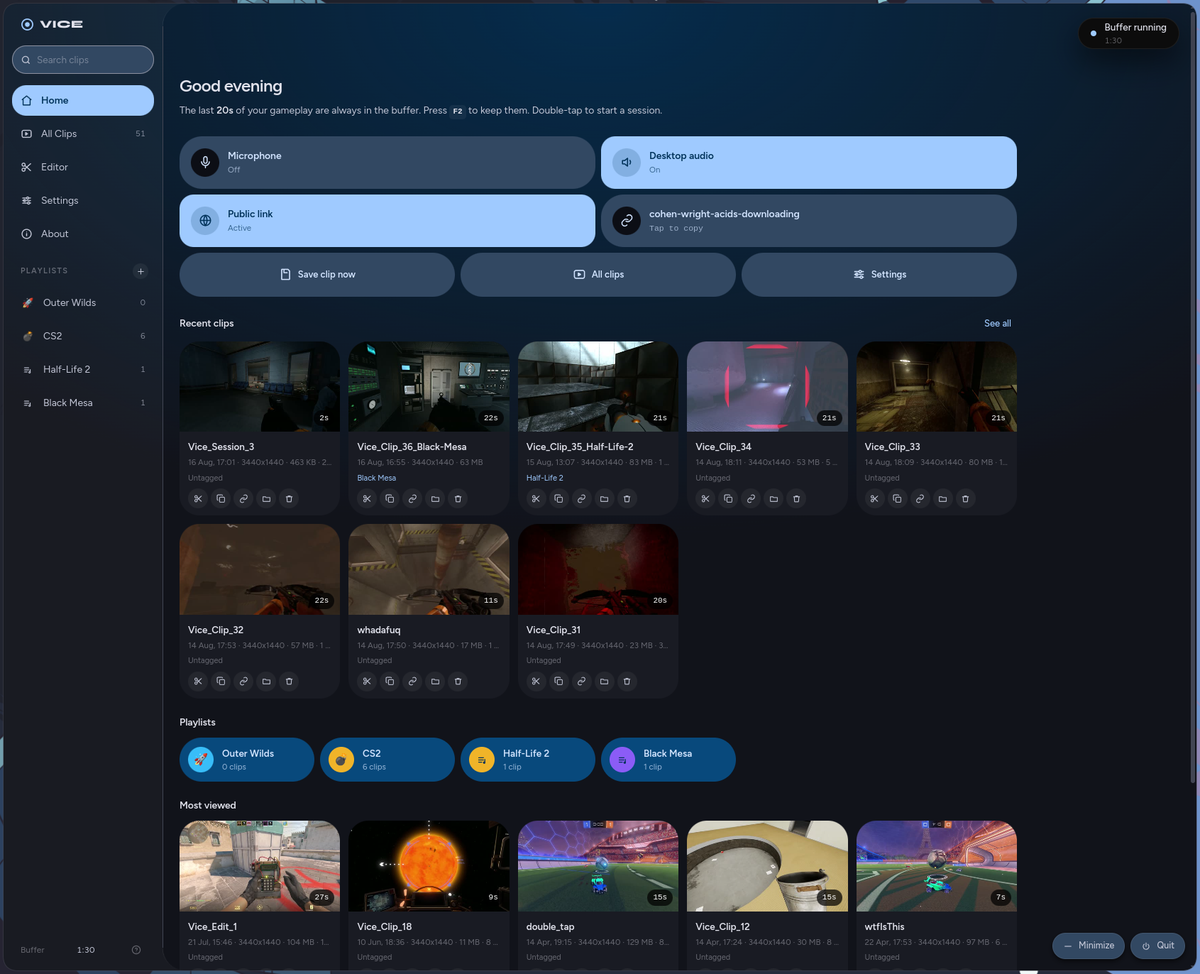This screenshot has height=974, width=1200.
Task: Open Half-Life 2 playlist in sidebar
Action: (x=83, y=370)
